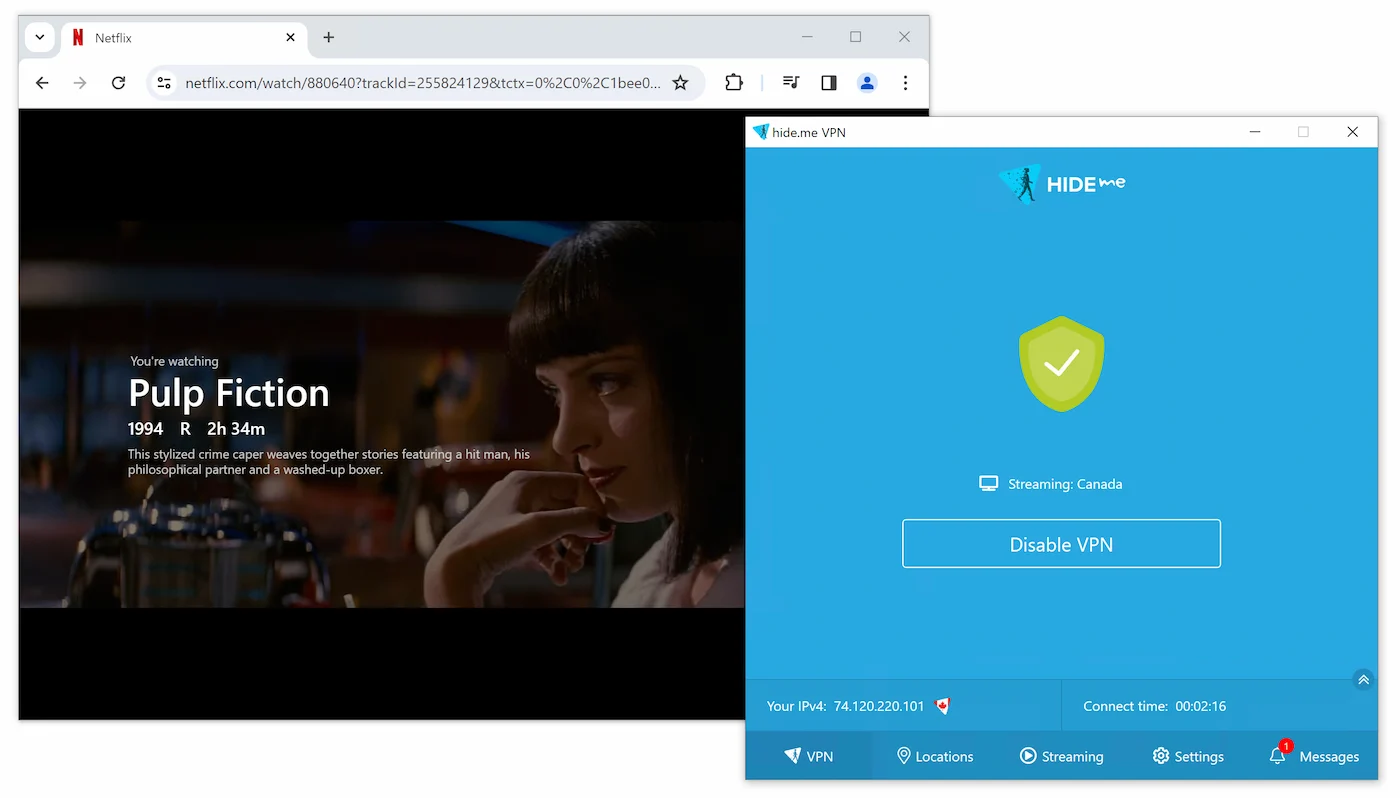
Task: Open Chrome tab search dropdown arrow
Action: pos(39,38)
